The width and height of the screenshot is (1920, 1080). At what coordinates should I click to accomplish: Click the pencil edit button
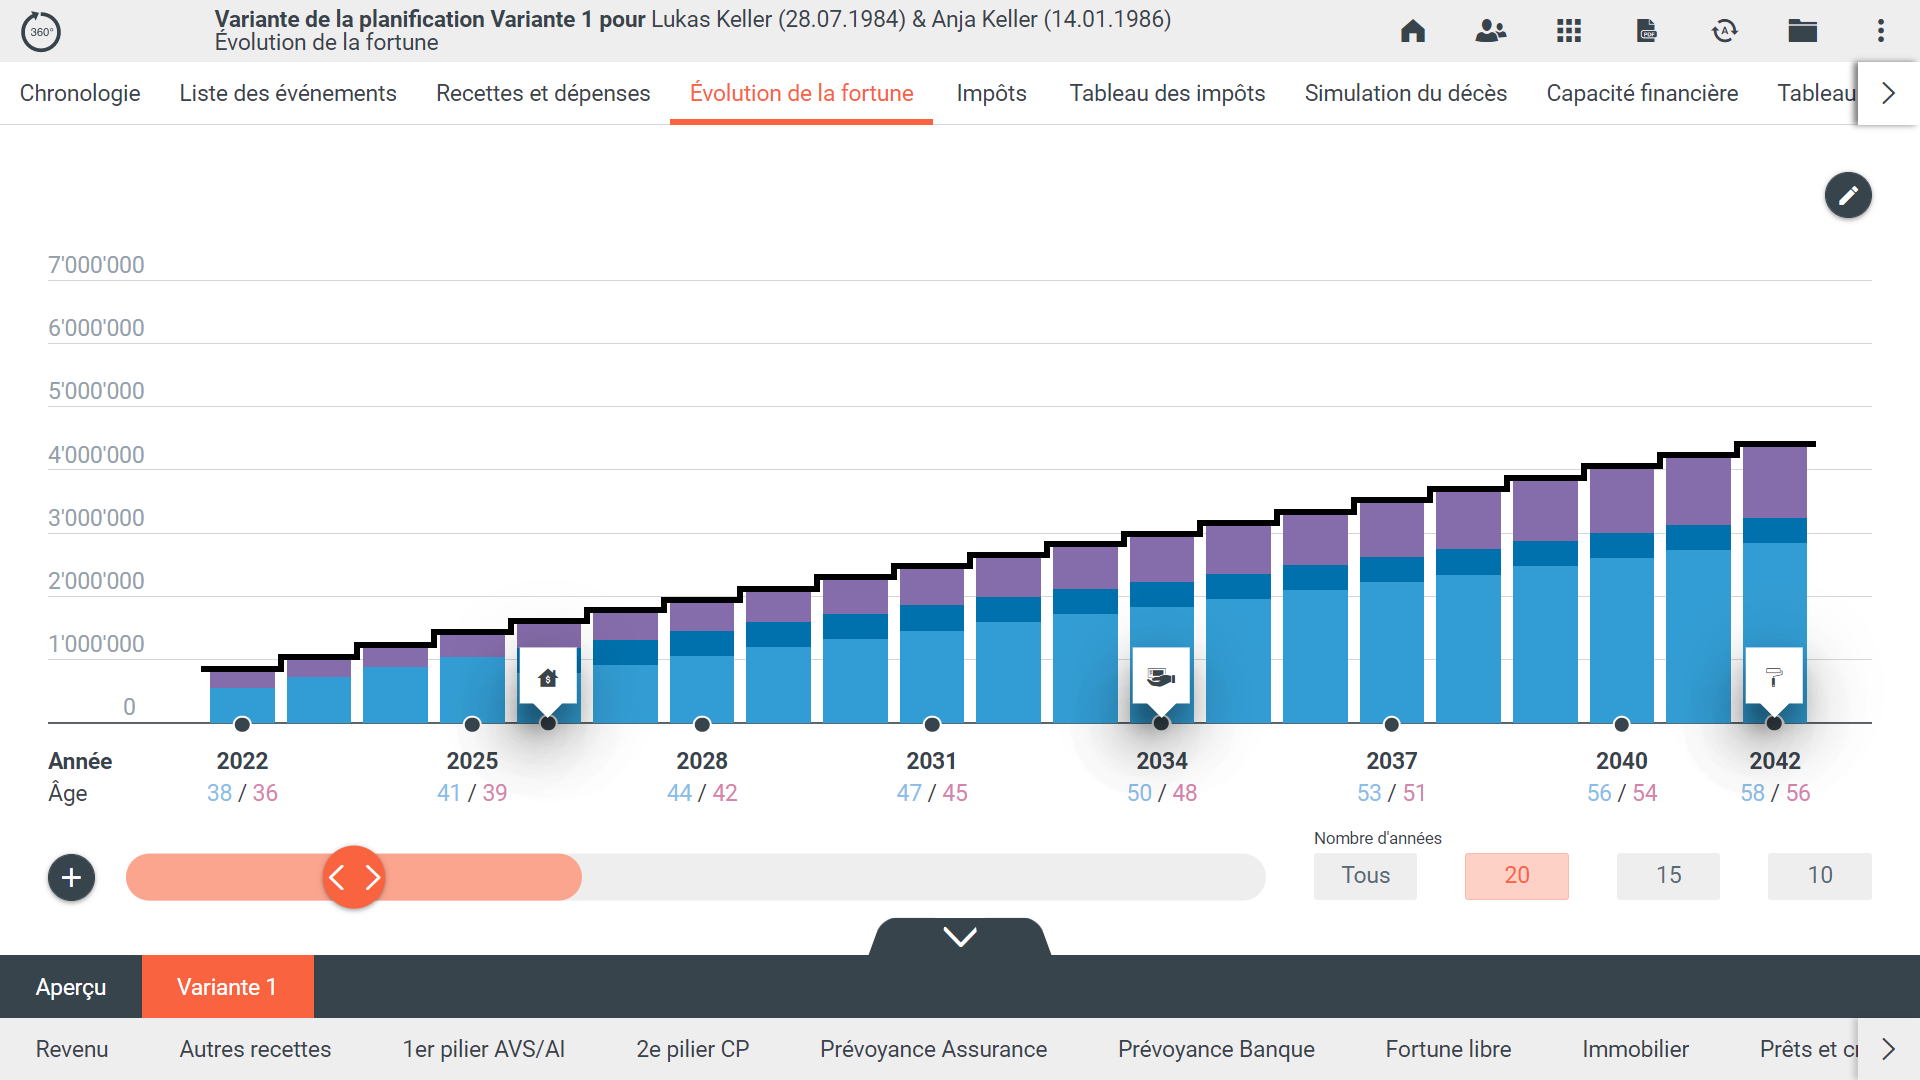tap(1847, 195)
